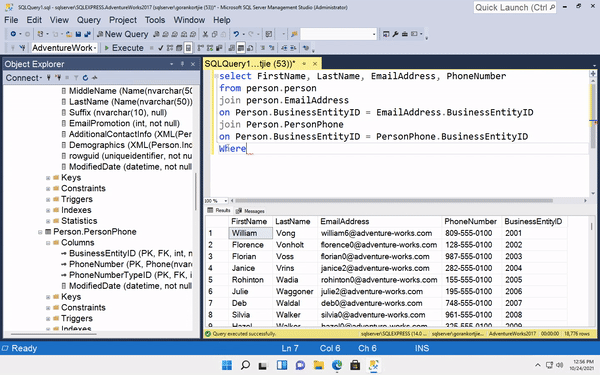This screenshot has height=375, width=600.
Task: Click the Filter funnel icon in Object Explorer
Action: pos(76,78)
